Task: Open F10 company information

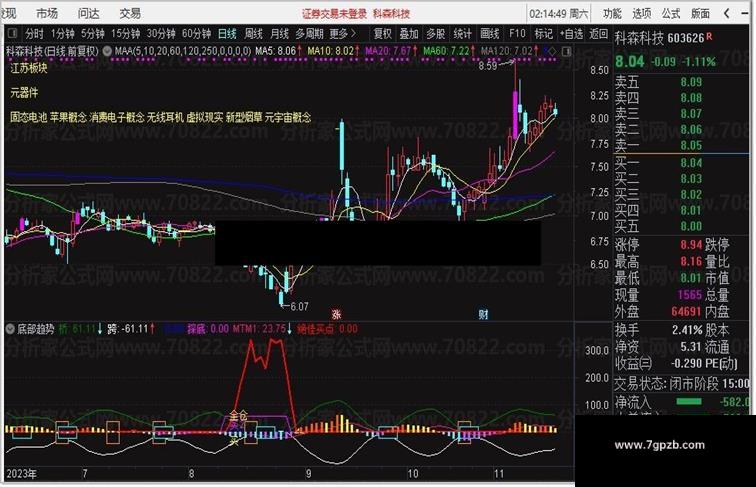Action: point(517,34)
